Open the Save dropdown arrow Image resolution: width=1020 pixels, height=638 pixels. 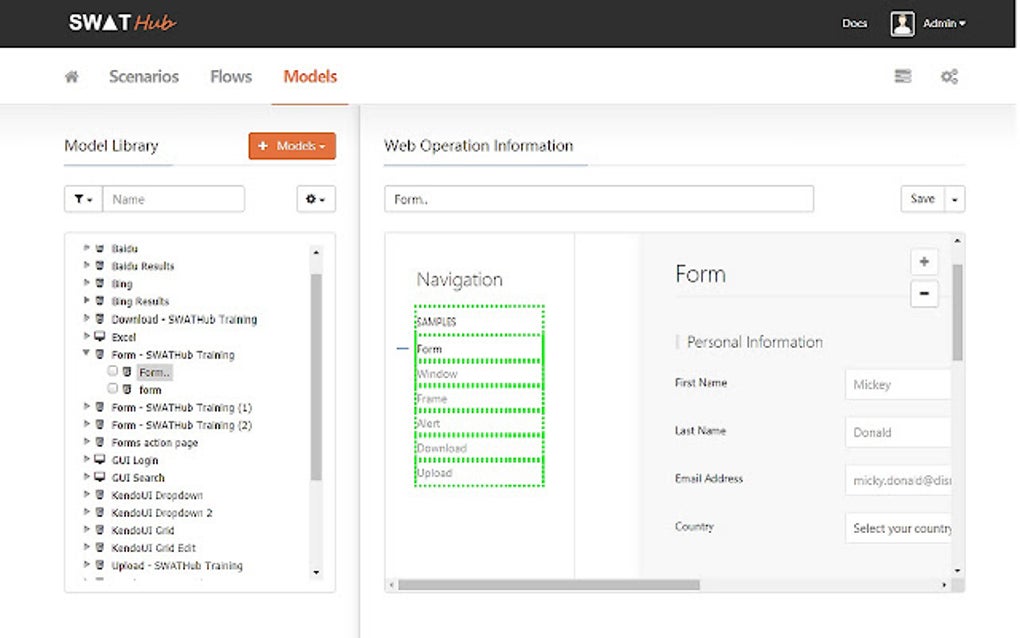(955, 199)
